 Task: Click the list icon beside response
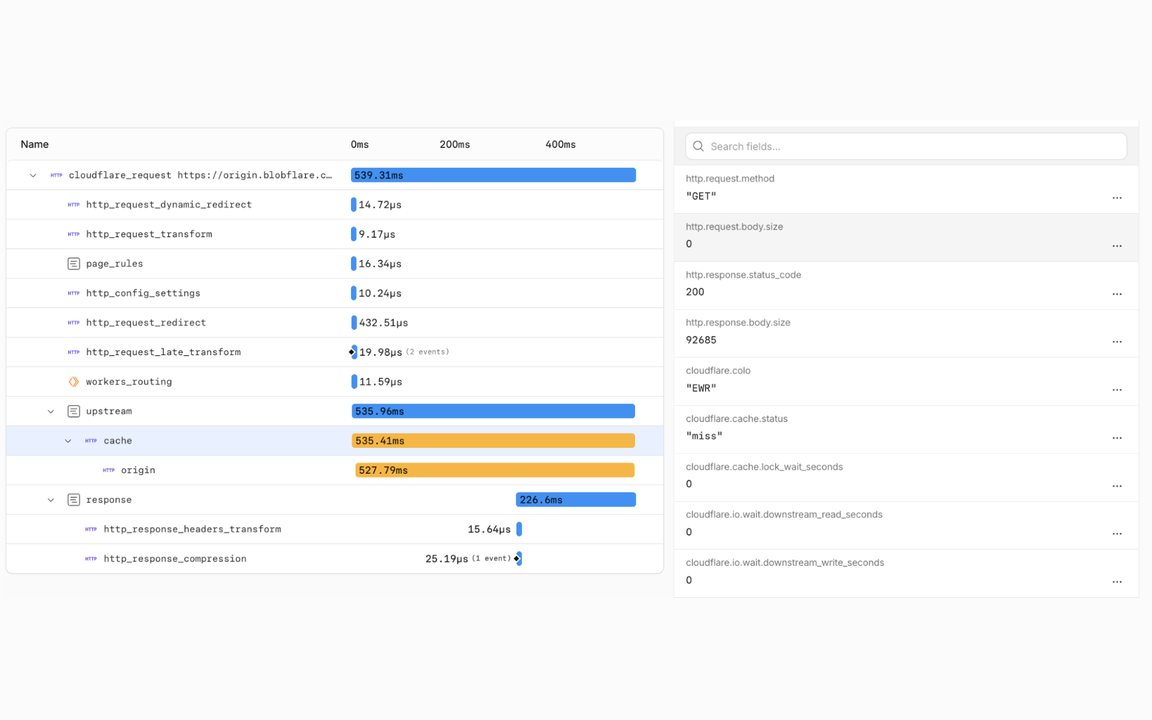tap(73, 500)
